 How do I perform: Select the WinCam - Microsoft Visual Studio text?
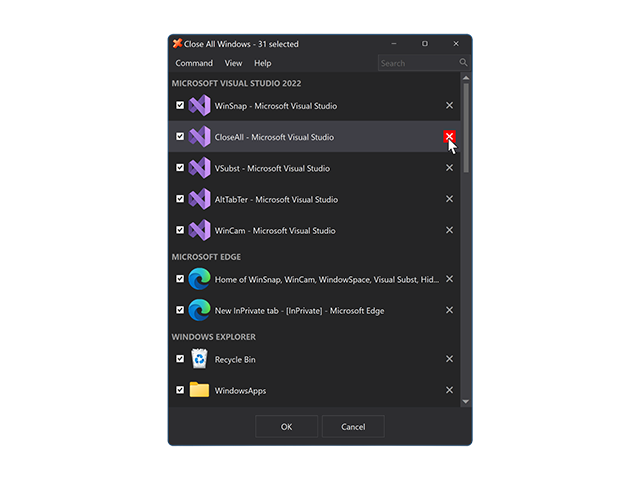(275, 231)
